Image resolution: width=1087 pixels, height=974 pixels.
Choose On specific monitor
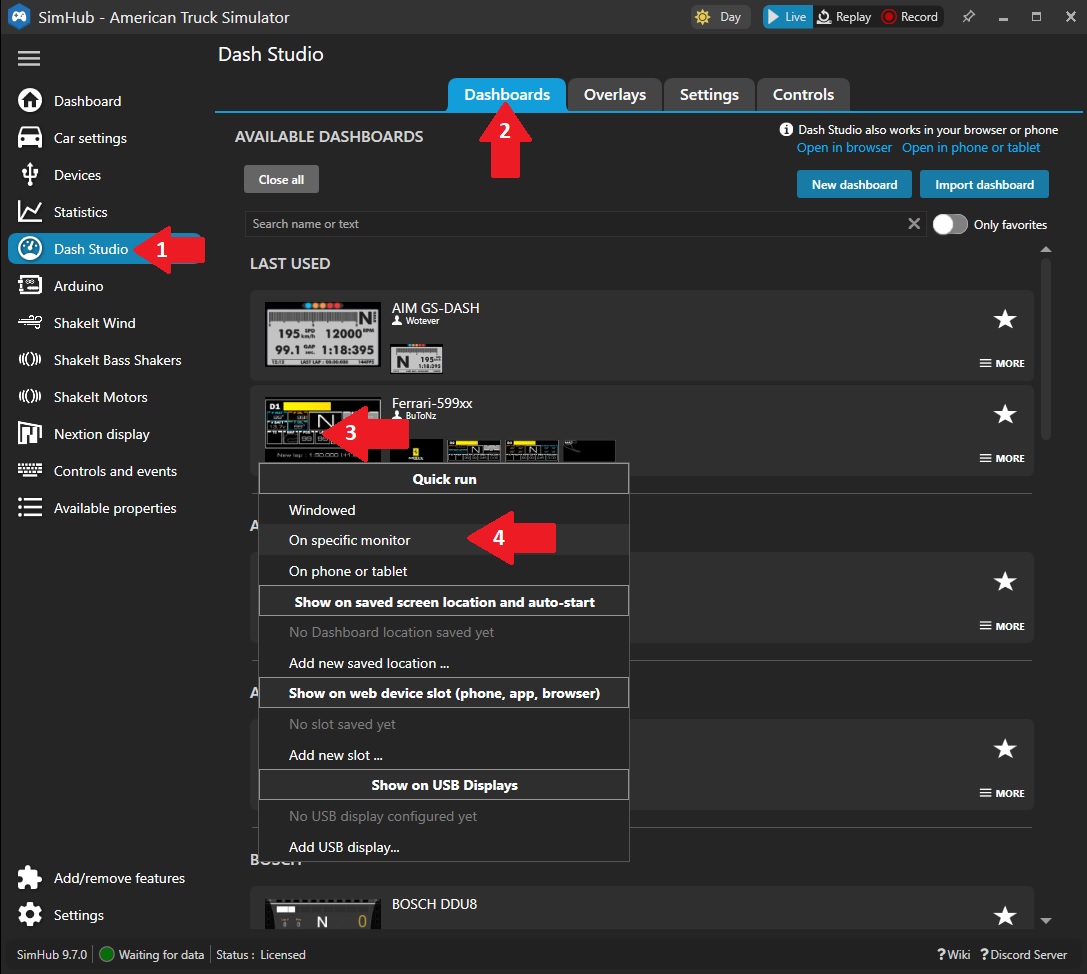[x=444, y=540]
